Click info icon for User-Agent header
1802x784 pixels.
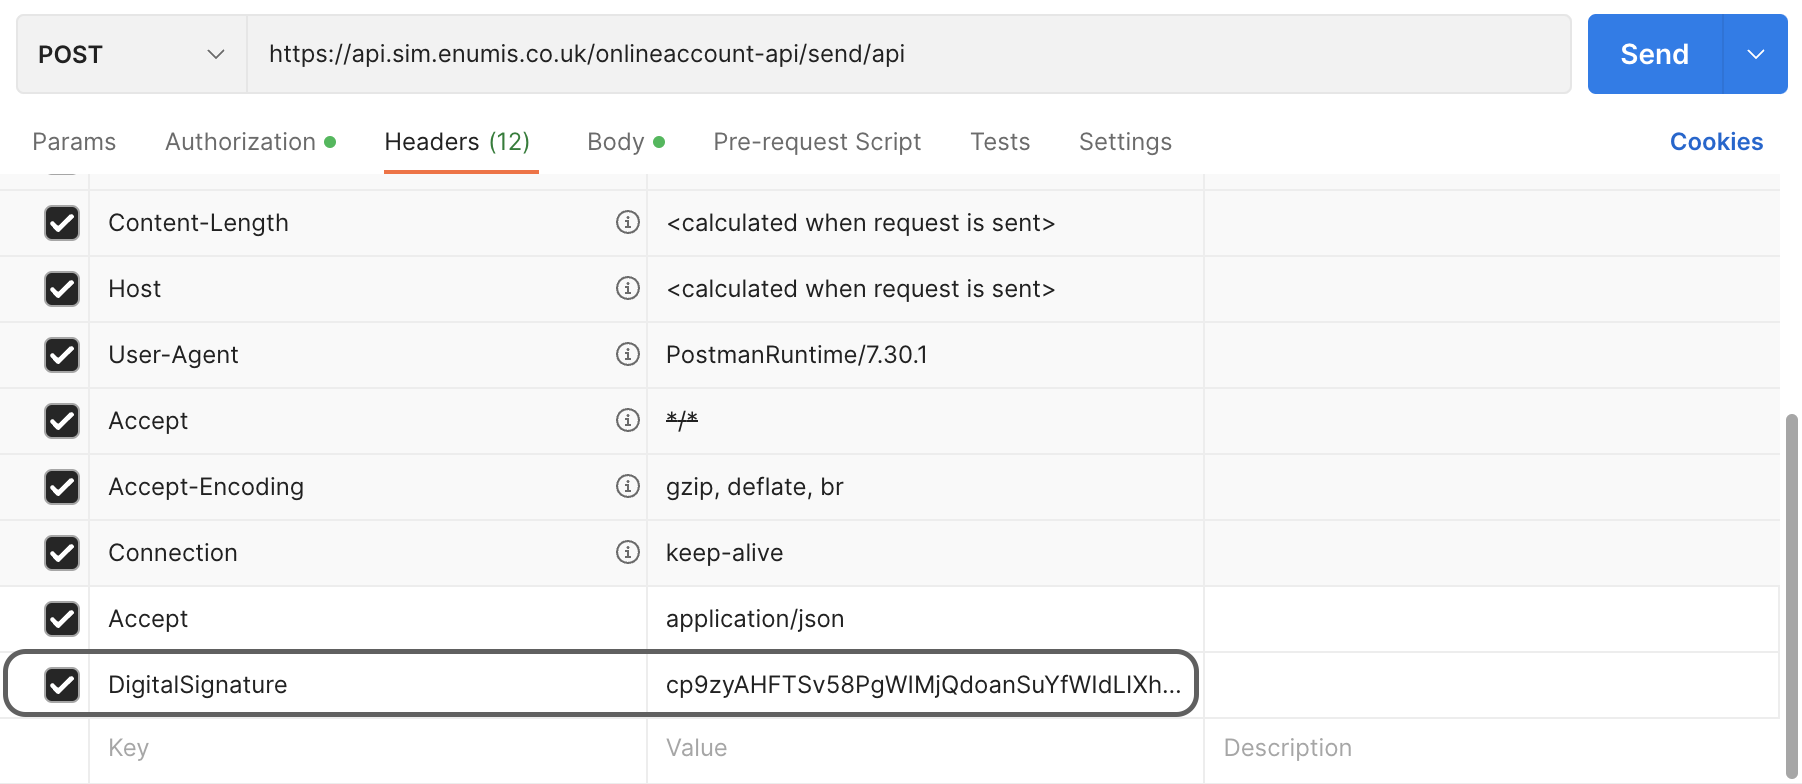(x=627, y=354)
